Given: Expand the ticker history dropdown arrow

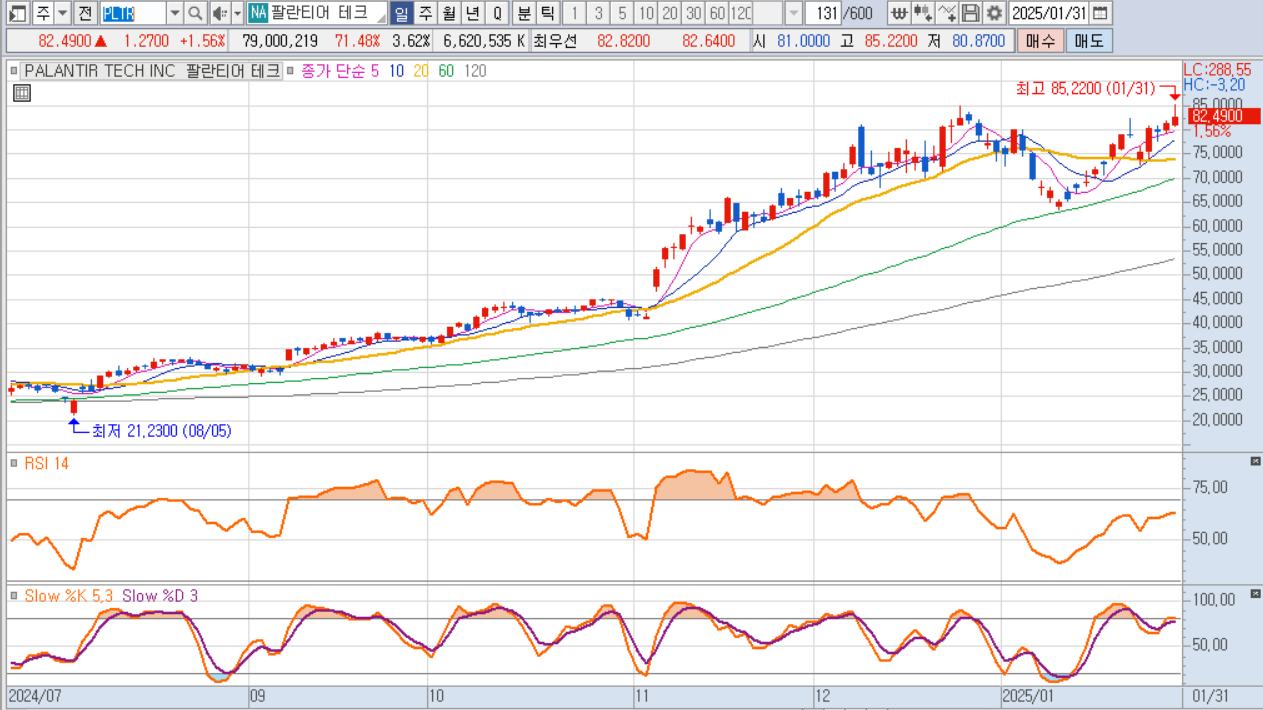Looking at the screenshot, I should tap(175, 13).
